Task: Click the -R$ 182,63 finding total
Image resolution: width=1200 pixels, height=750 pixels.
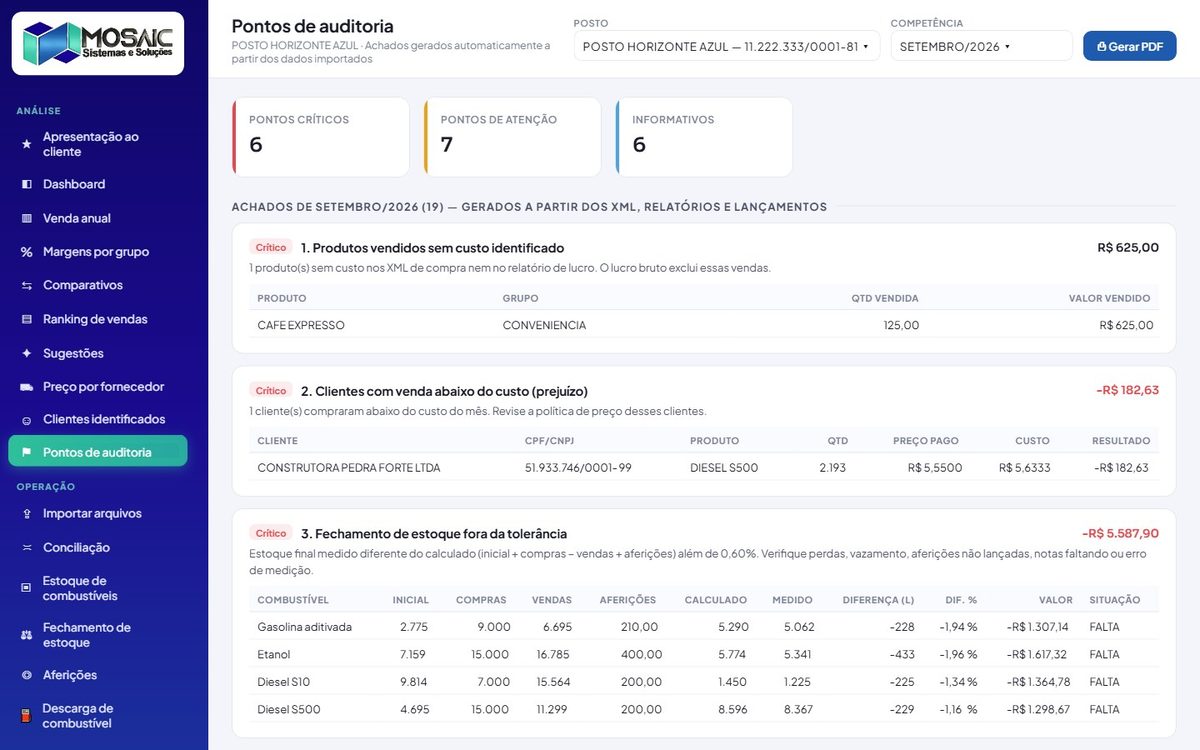Action: (x=1127, y=391)
